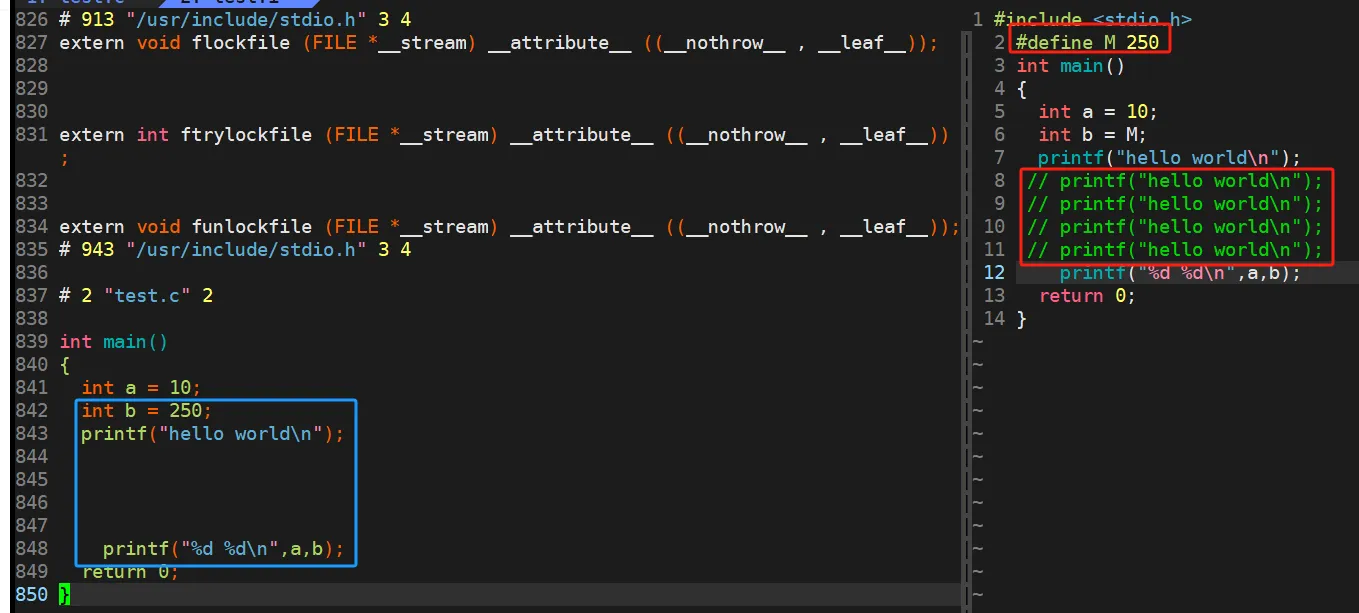Click '__leaf__' attribute on the funlockfile line
Image resolution: width=1359 pixels, height=613 pixels.
pos(884,227)
